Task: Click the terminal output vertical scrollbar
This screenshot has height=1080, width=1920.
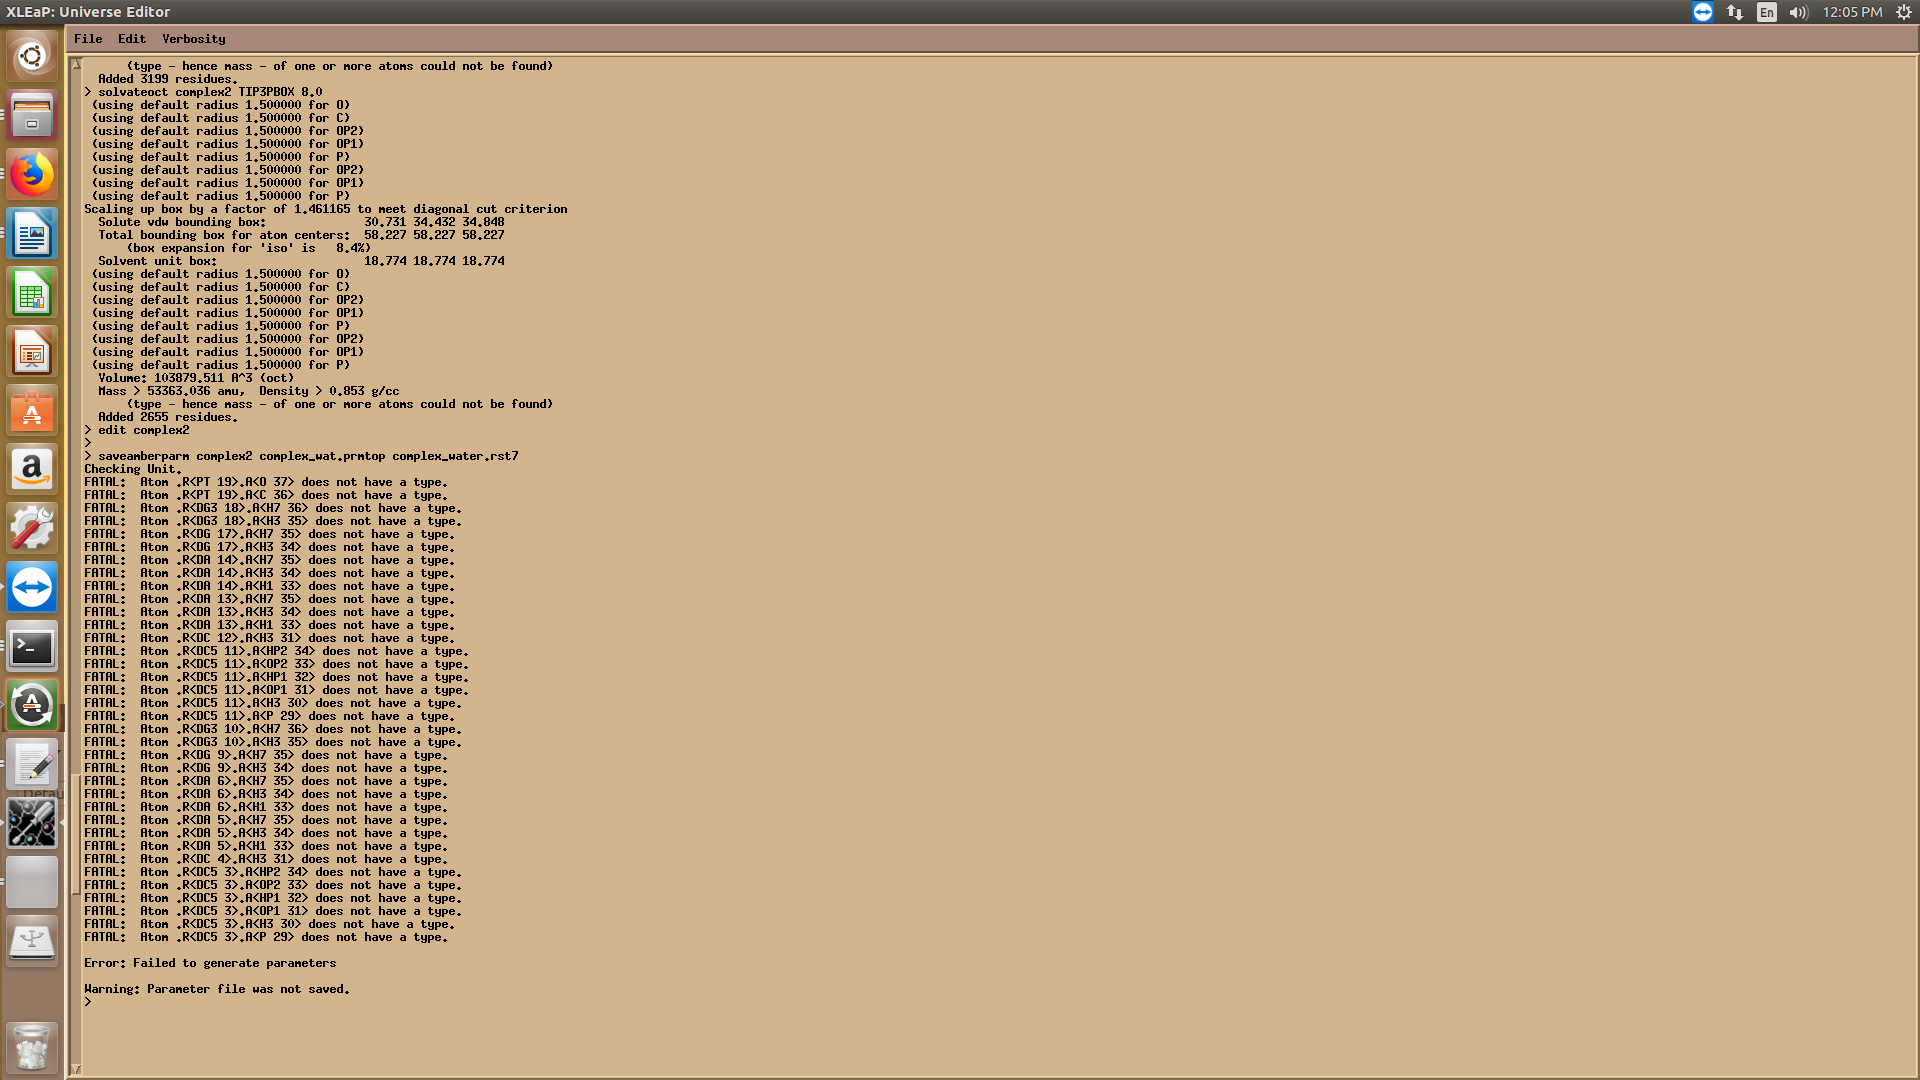Action: 75,835
